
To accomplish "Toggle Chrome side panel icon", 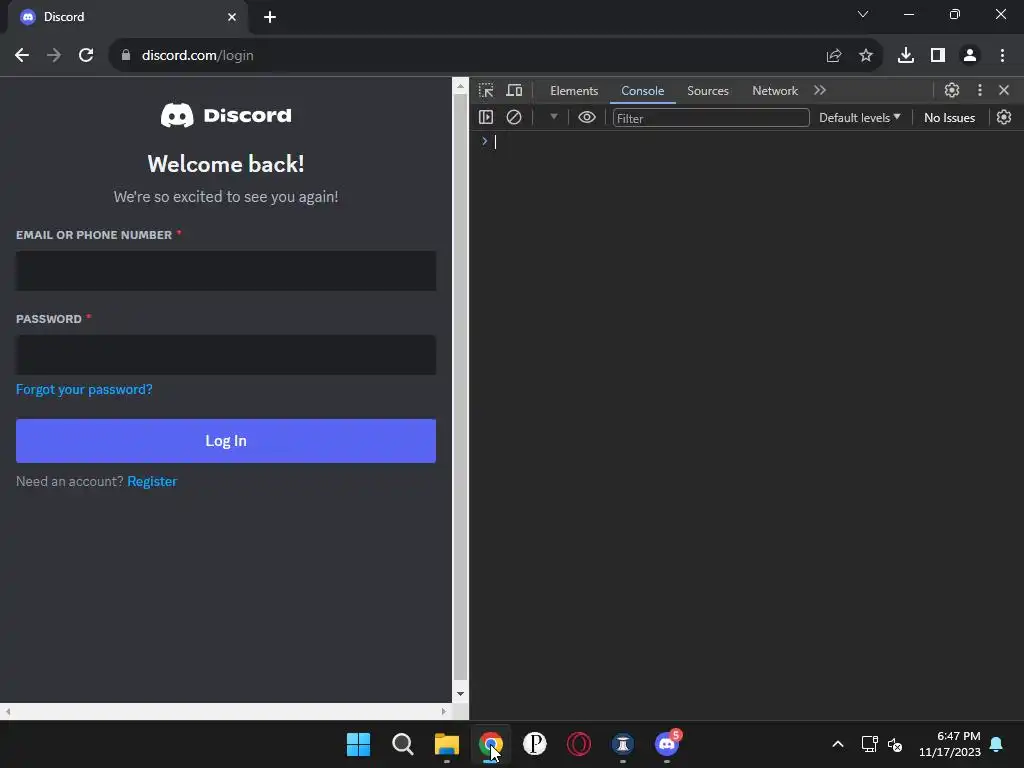I will coord(938,56).
